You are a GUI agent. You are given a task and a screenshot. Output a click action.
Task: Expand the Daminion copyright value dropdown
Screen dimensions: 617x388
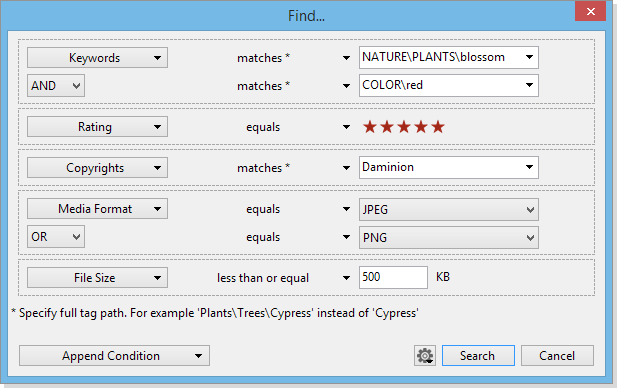click(x=529, y=167)
